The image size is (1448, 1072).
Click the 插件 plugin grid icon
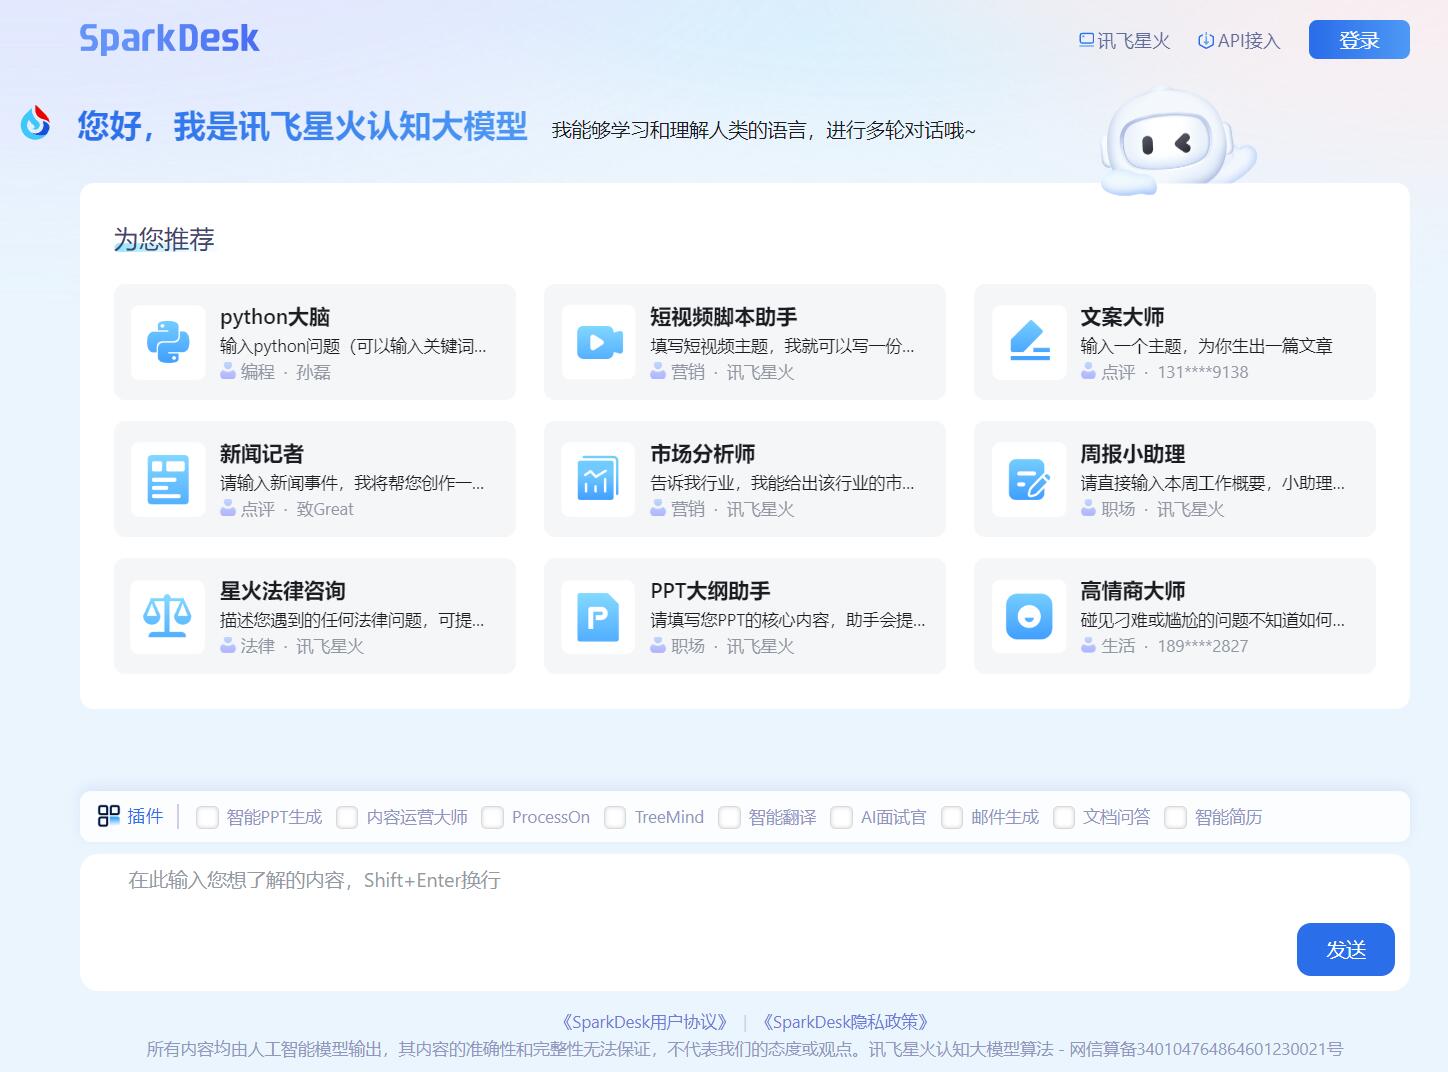pos(109,816)
